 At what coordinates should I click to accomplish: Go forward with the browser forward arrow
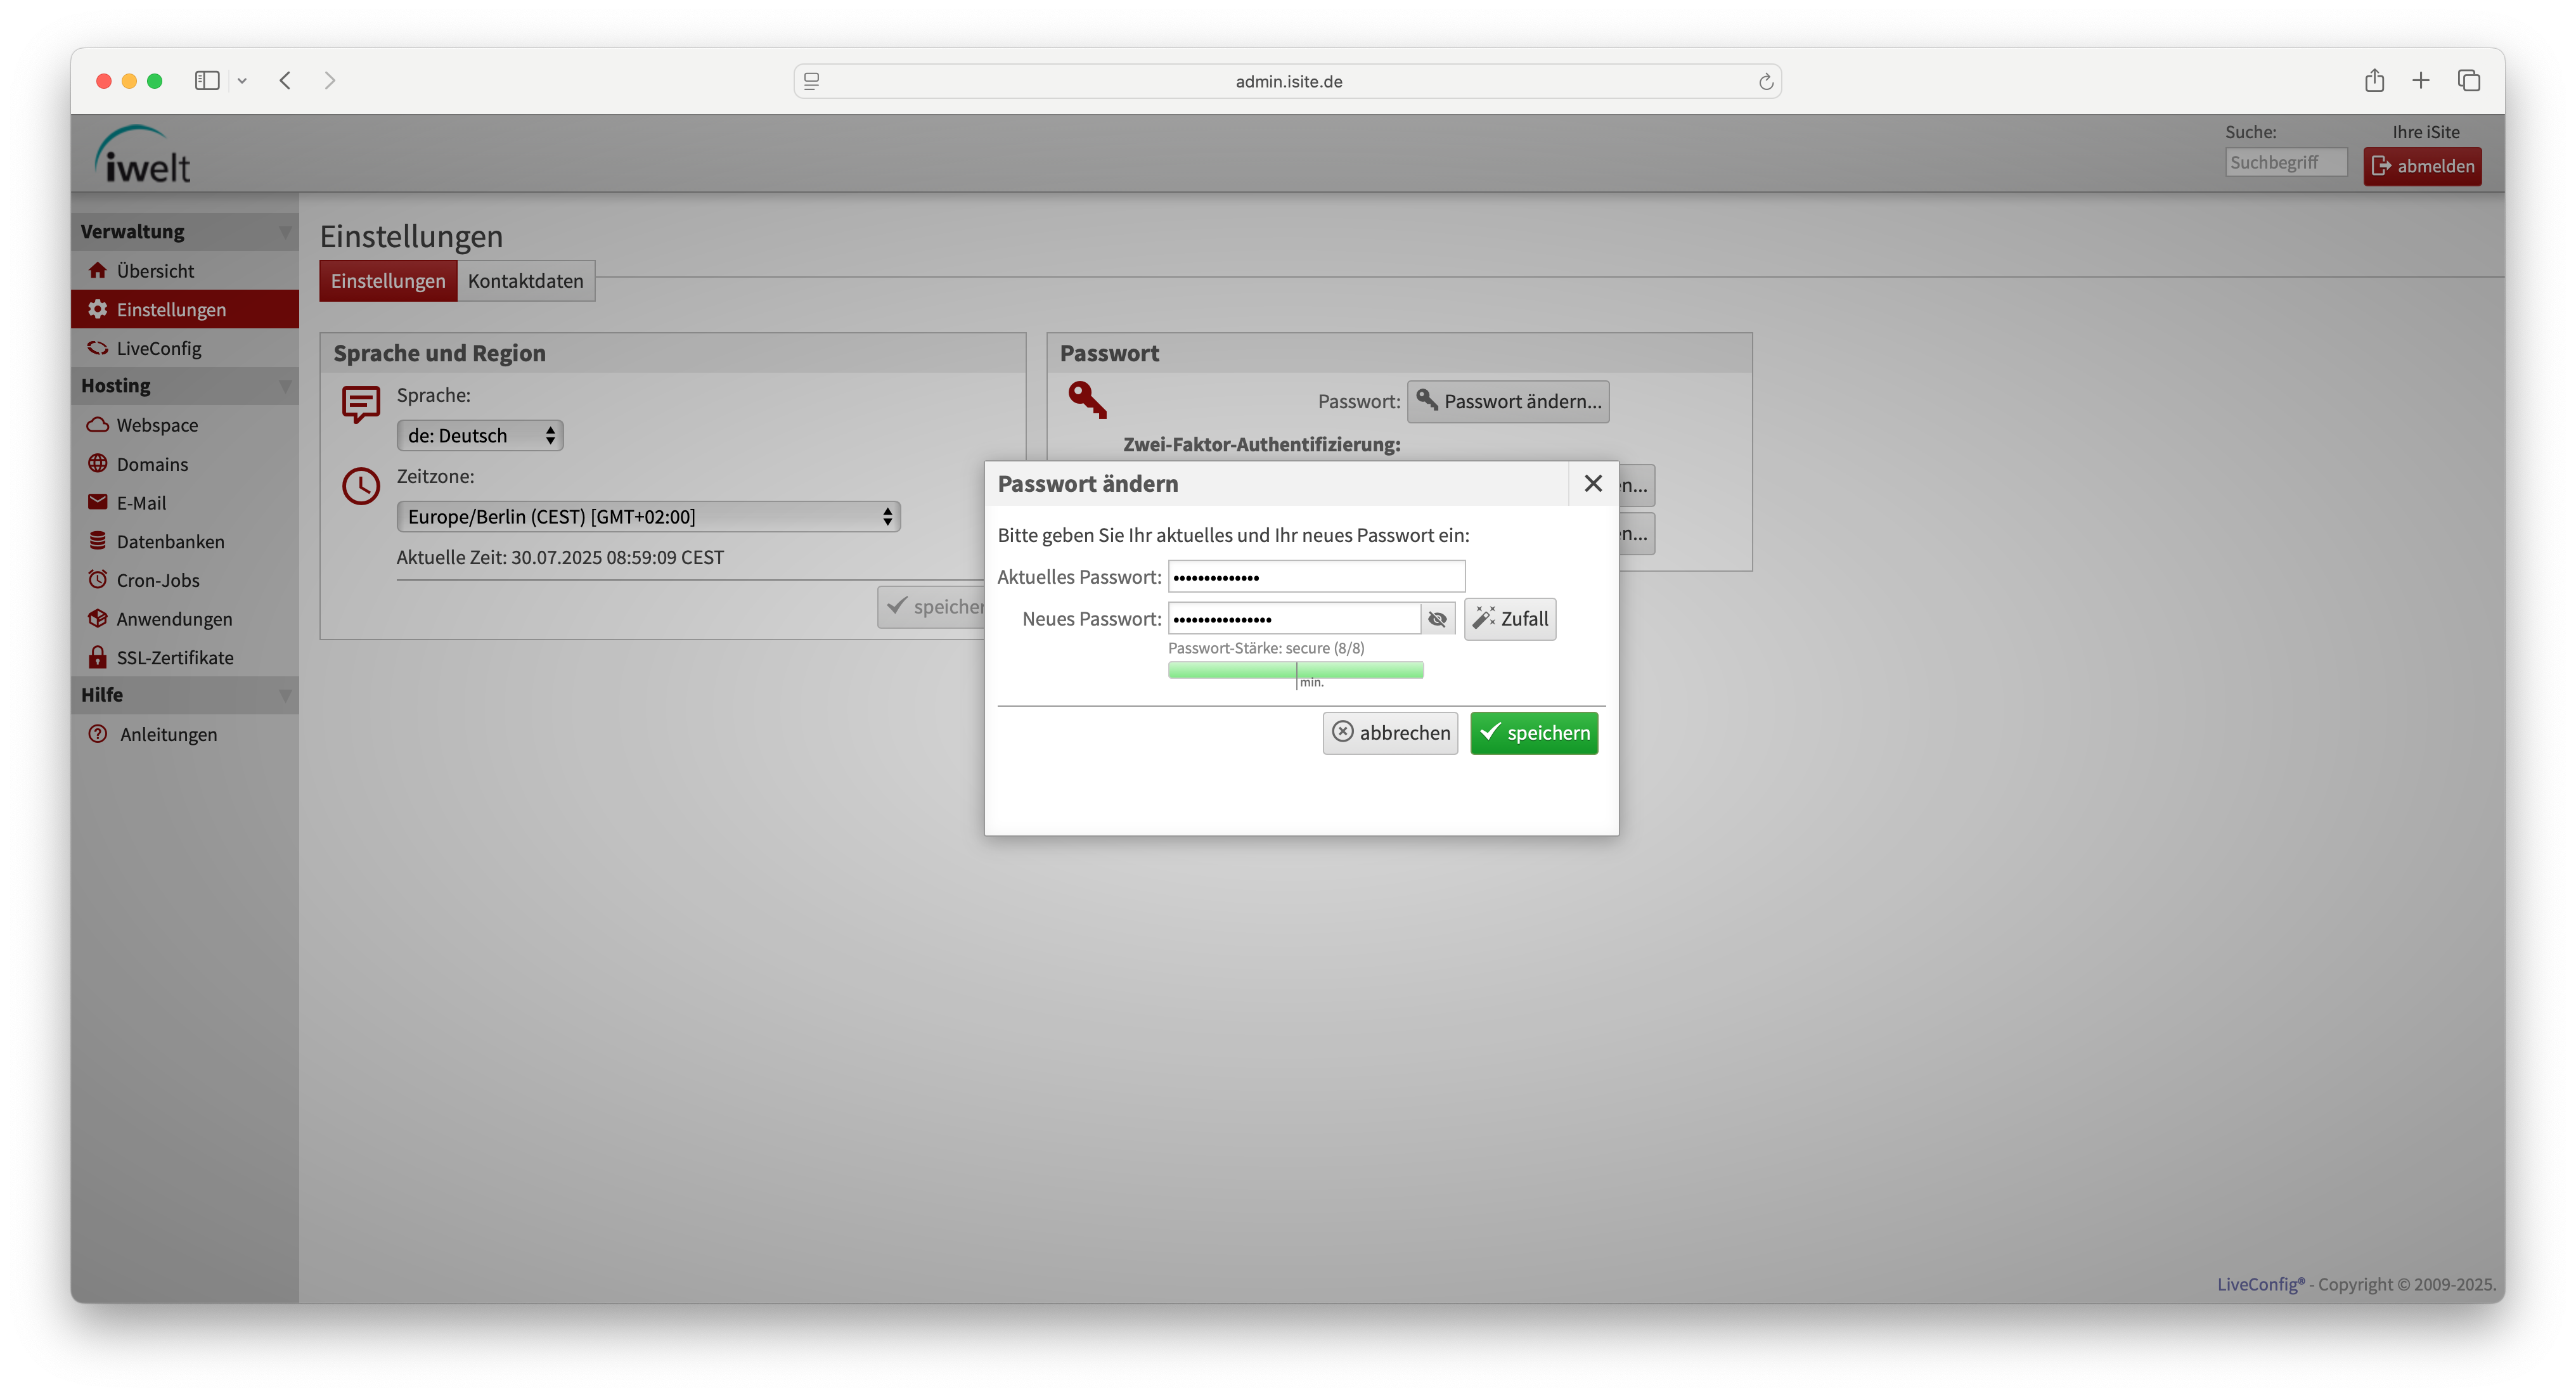click(x=330, y=80)
